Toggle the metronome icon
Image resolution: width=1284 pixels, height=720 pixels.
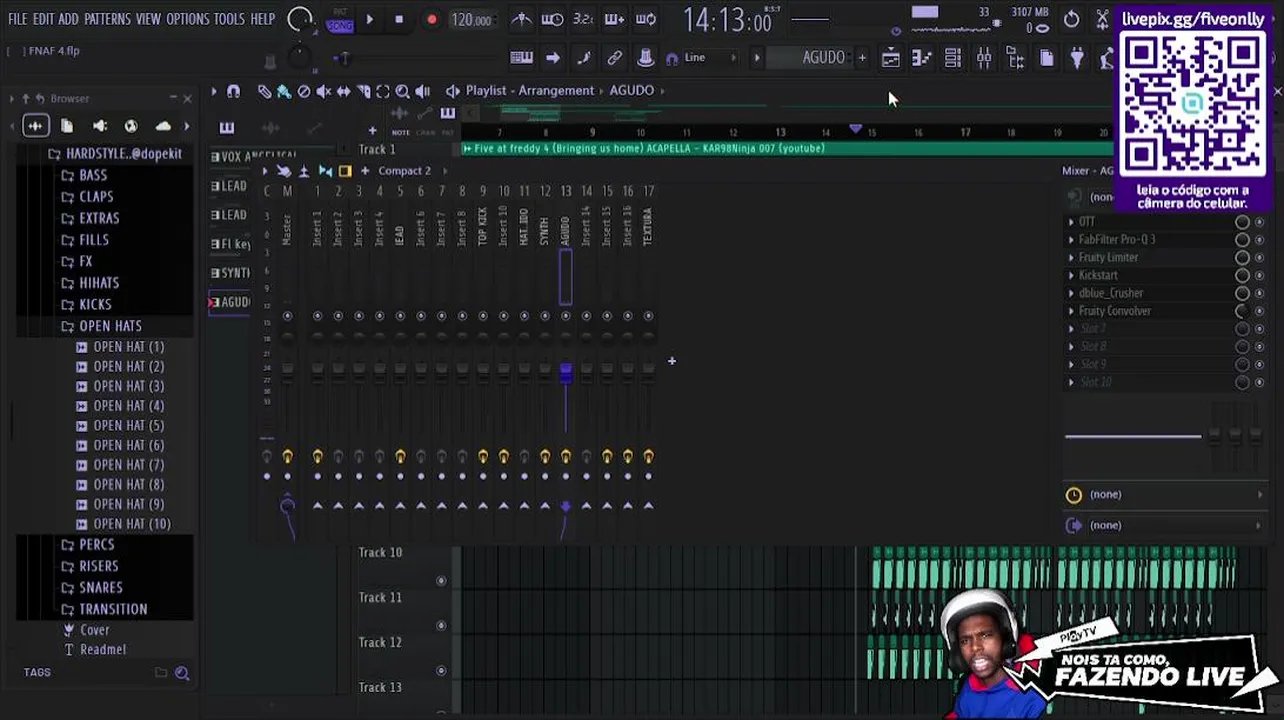pos(521,19)
